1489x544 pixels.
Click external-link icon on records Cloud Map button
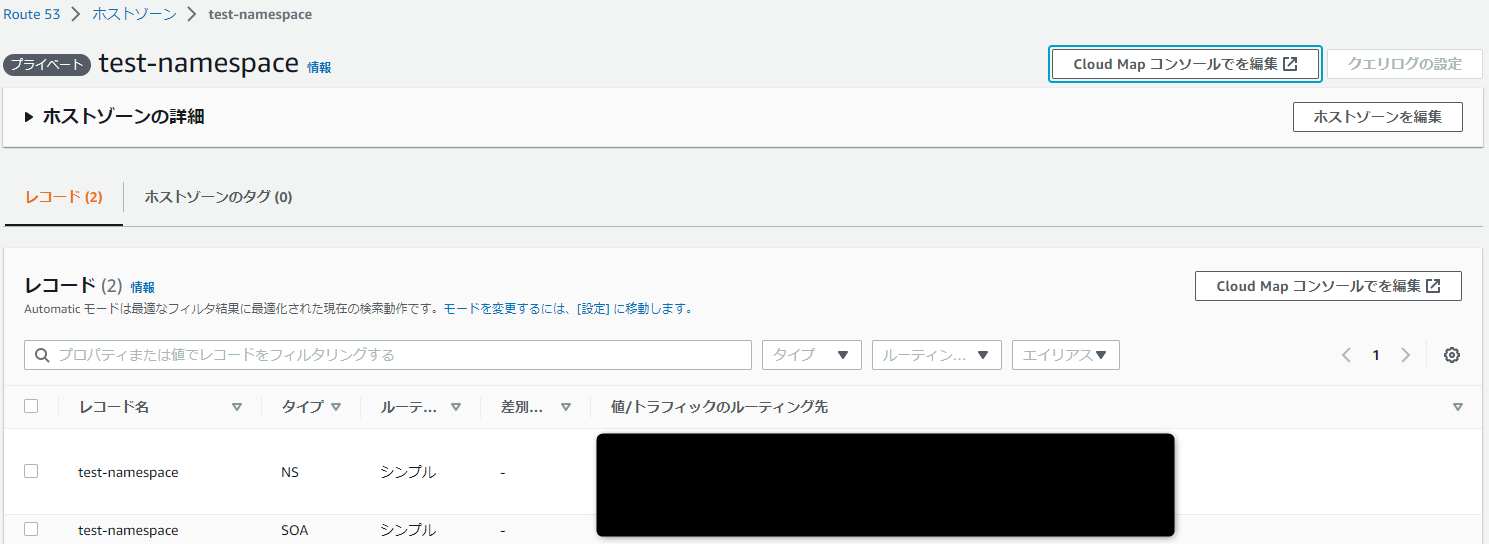[1434, 286]
